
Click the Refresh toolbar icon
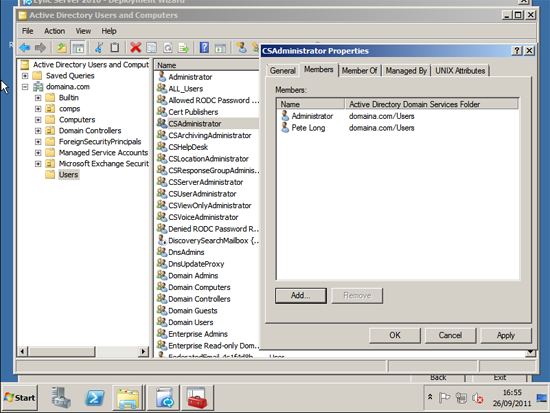tap(168, 47)
